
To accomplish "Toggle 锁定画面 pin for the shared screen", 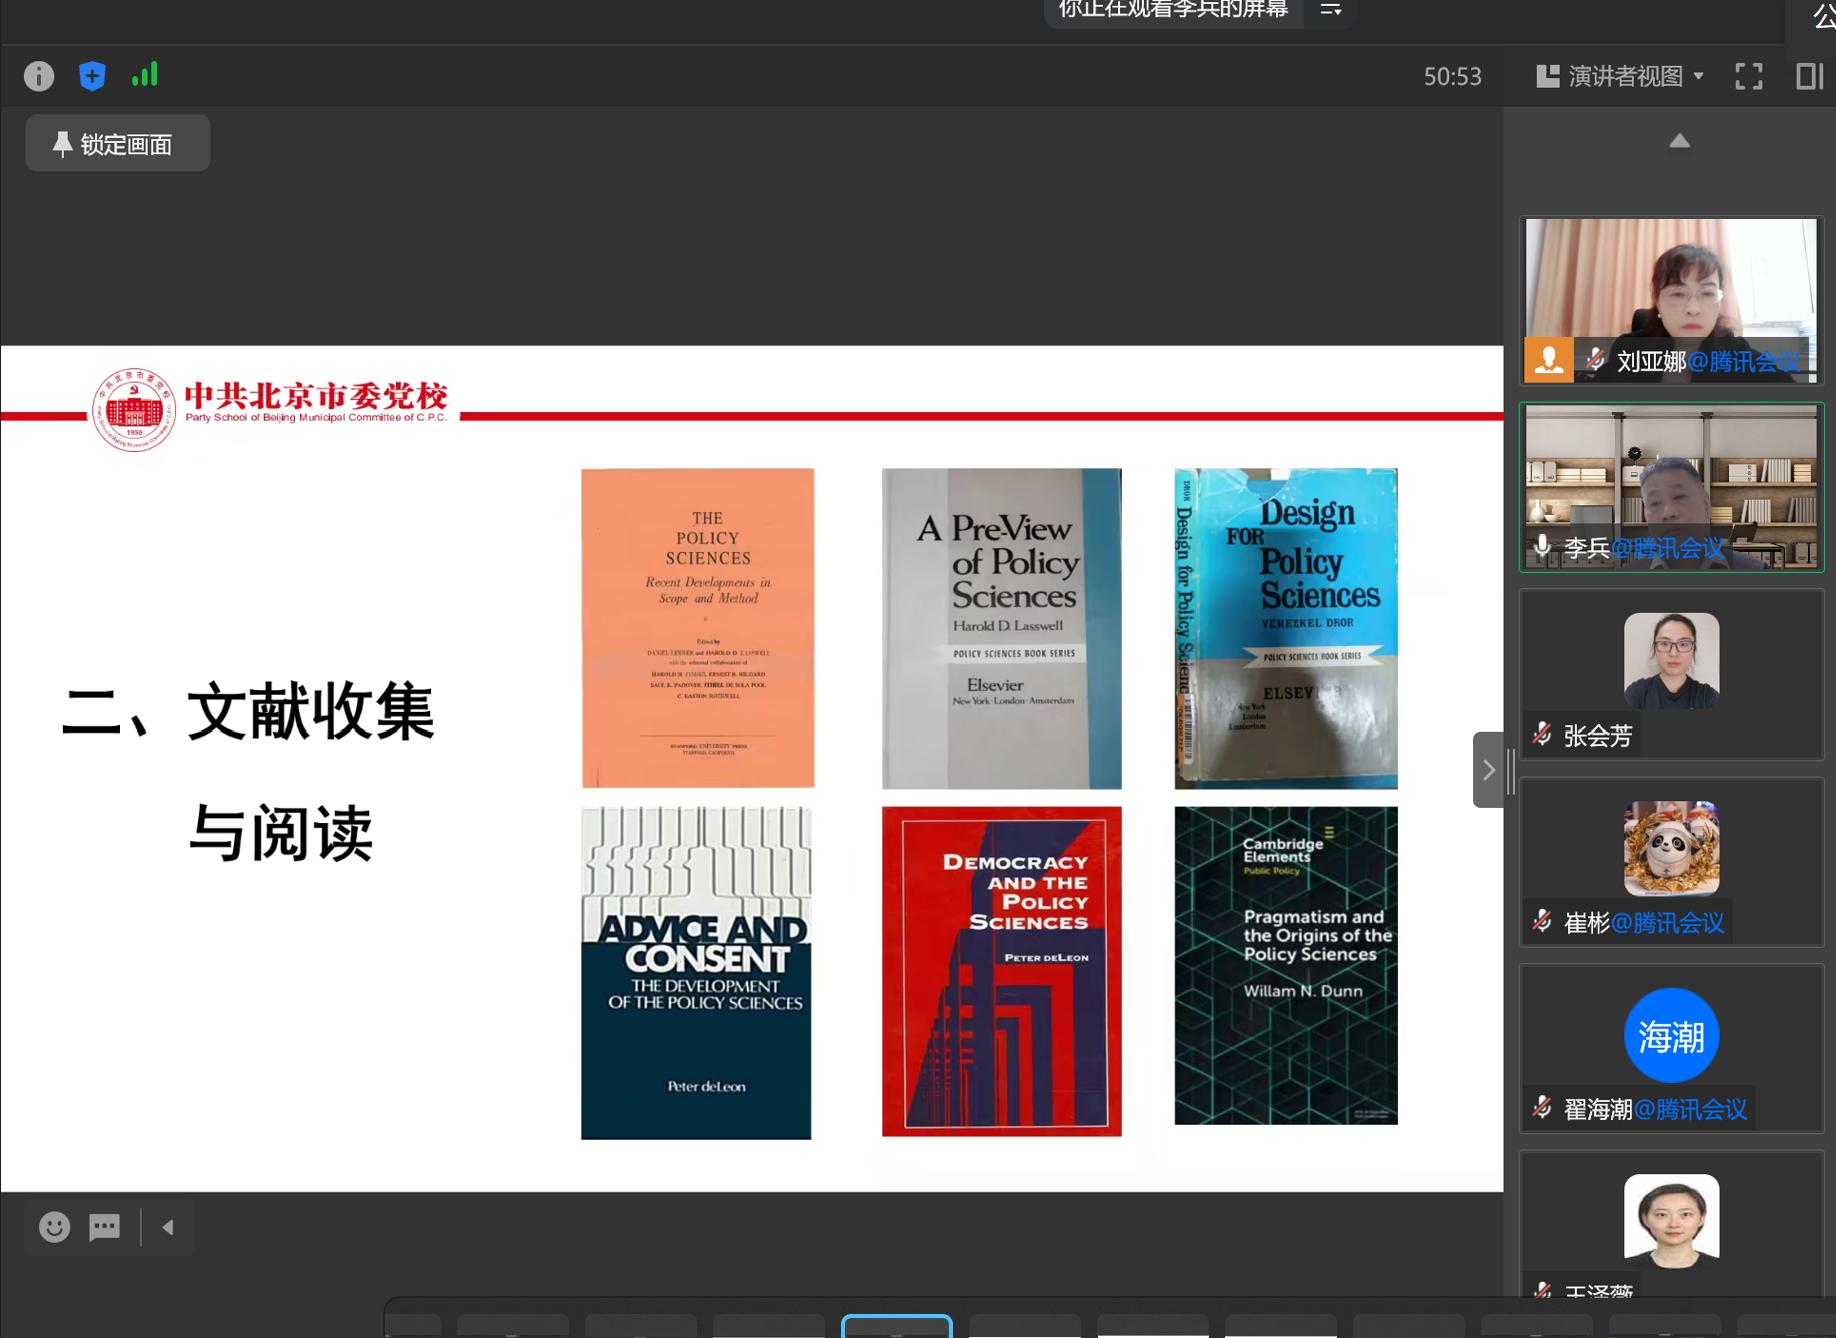I will (117, 143).
